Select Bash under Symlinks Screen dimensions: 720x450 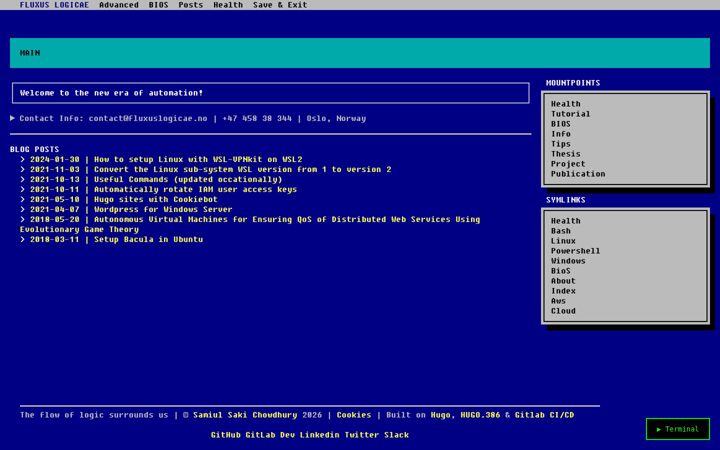click(x=561, y=231)
